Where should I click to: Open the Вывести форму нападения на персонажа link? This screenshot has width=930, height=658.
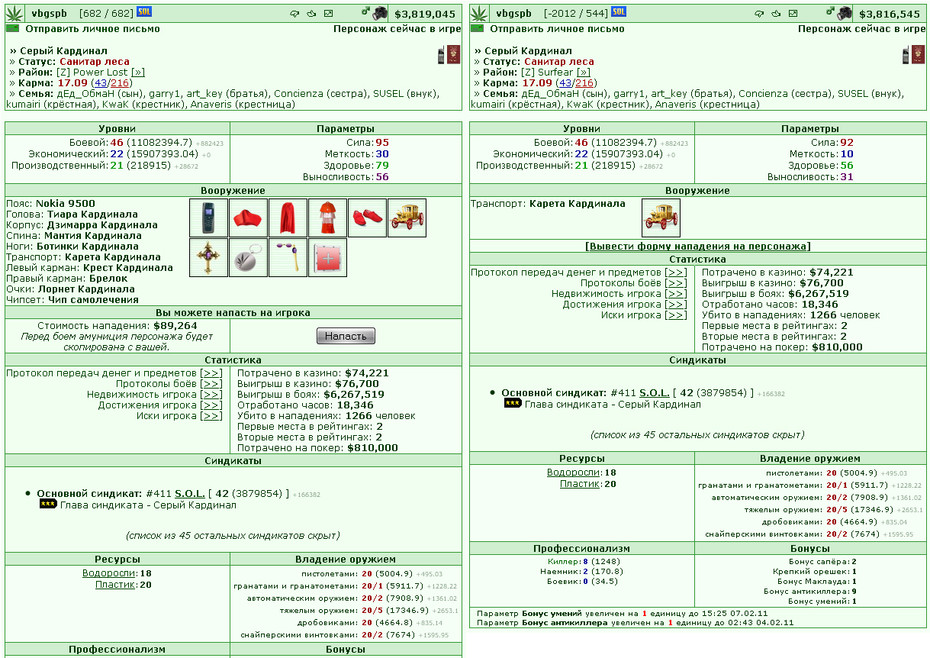tap(698, 246)
